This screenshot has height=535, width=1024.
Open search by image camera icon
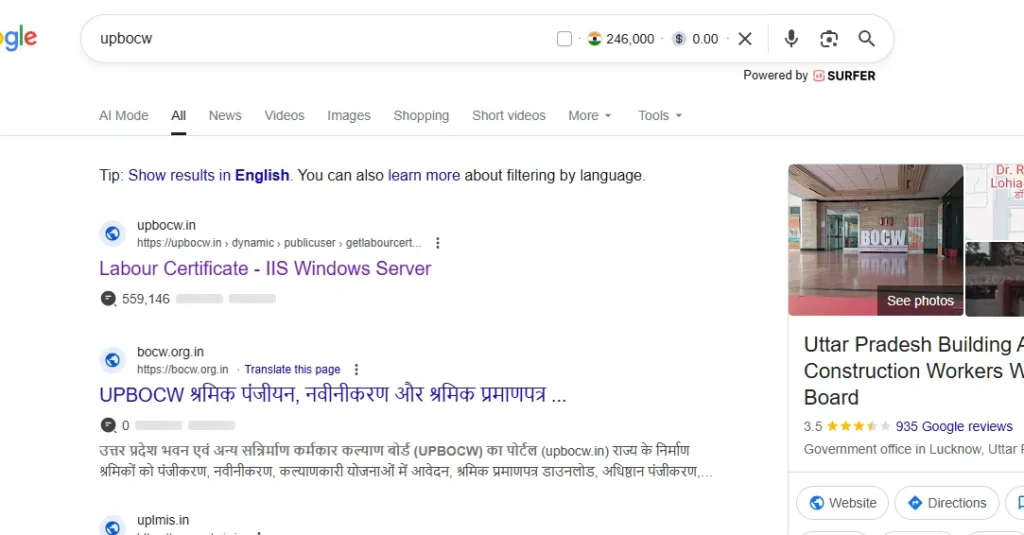tap(829, 39)
